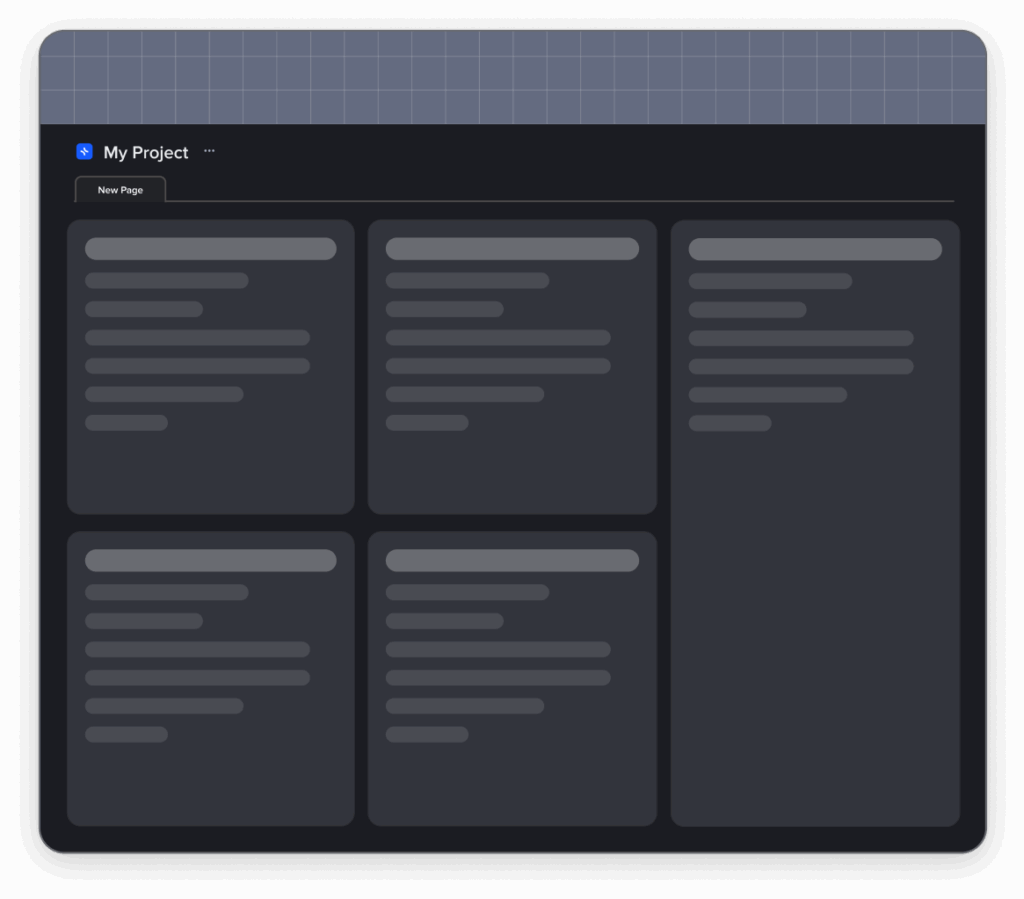This screenshot has height=899, width=1024.
Task: Click the shortest bottom placeholder line in top-left card
Action: (126, 423)
